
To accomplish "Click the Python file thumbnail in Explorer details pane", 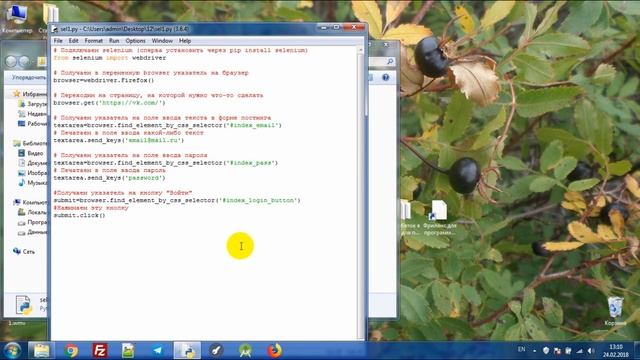I will point(23,305).
